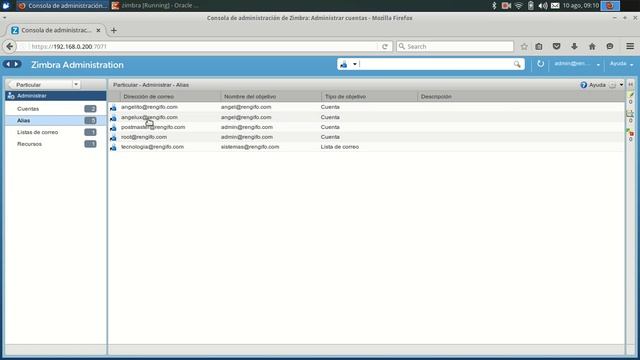This screenshot has width=640, height=360.
Task: Click the Ayuda link in the toolbar
Action: [x=597, y=85]
